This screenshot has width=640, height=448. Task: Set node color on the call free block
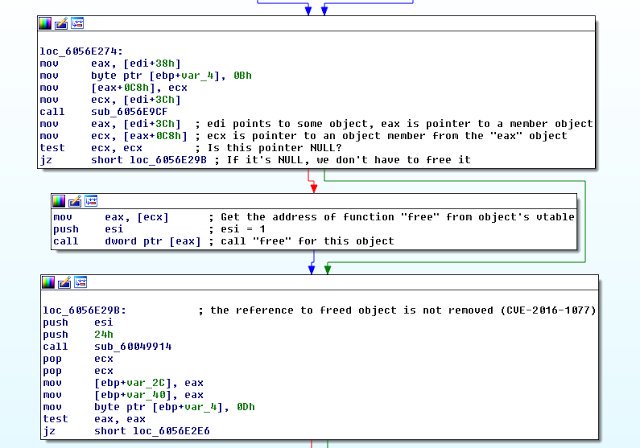(59, 202)
